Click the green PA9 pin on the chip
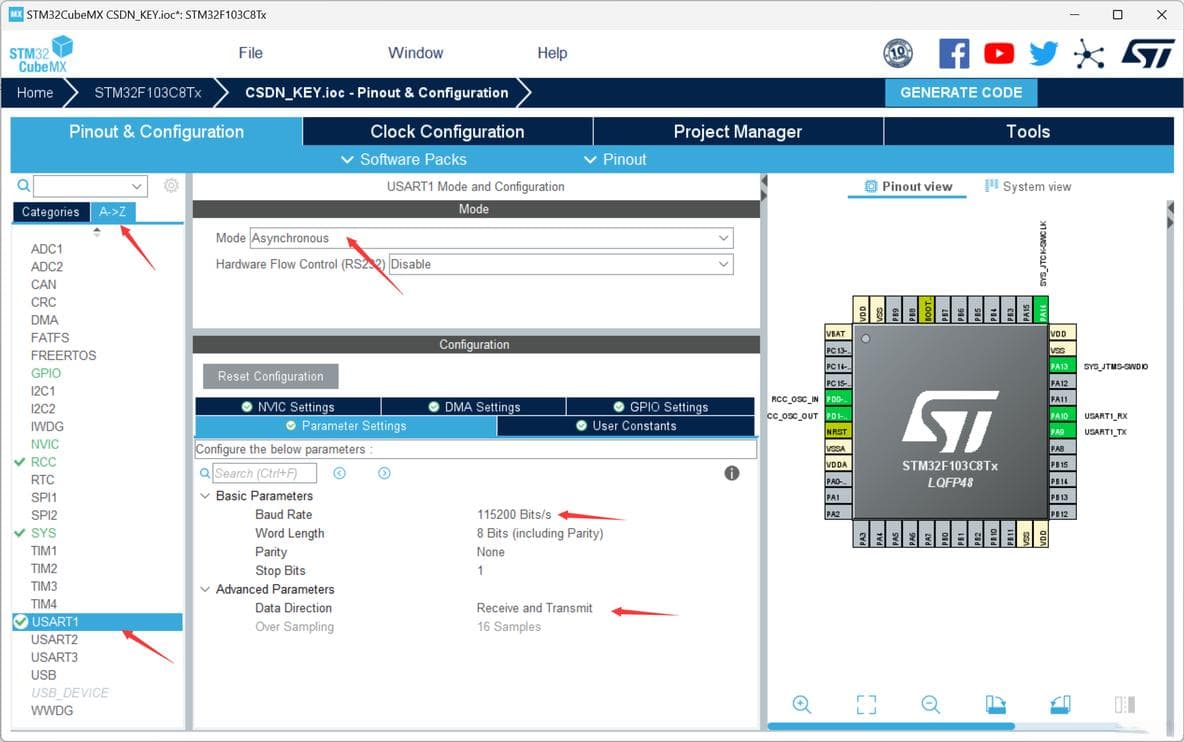Screen dimensions: 1184x742 [1062, 432]
